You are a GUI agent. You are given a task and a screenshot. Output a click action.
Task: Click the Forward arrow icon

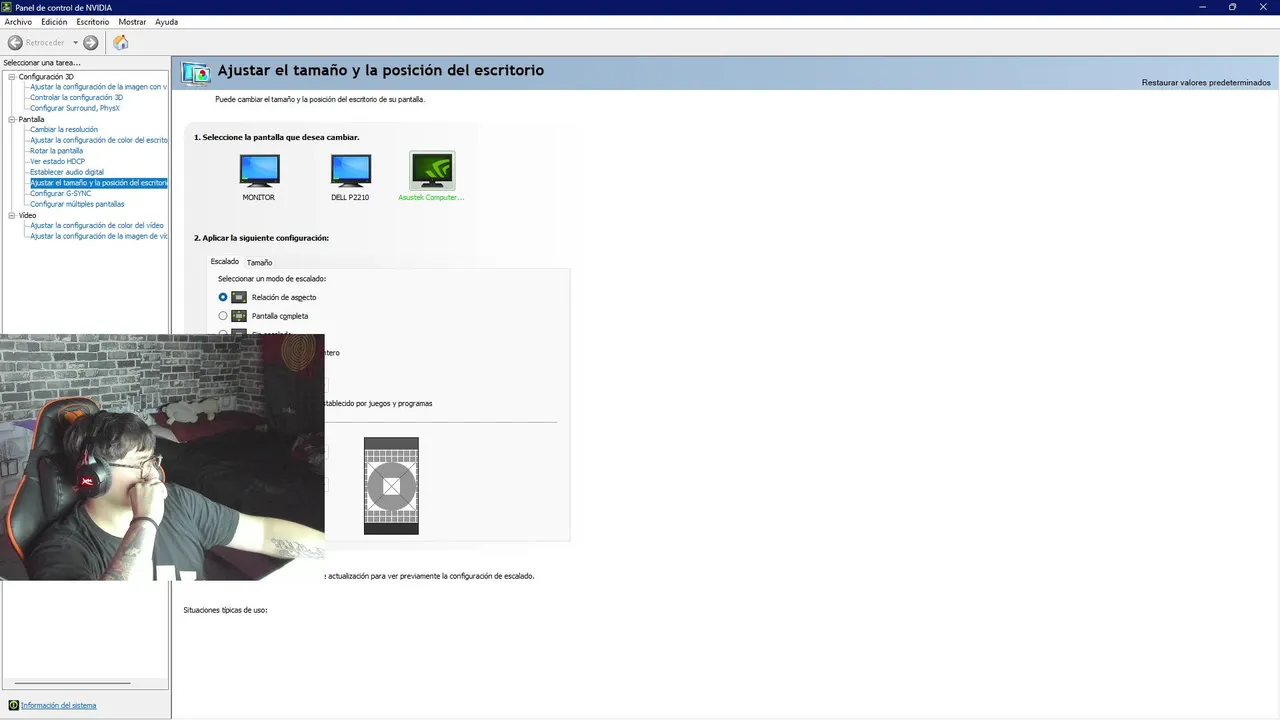pyautogui.click(x=91, y=43)
